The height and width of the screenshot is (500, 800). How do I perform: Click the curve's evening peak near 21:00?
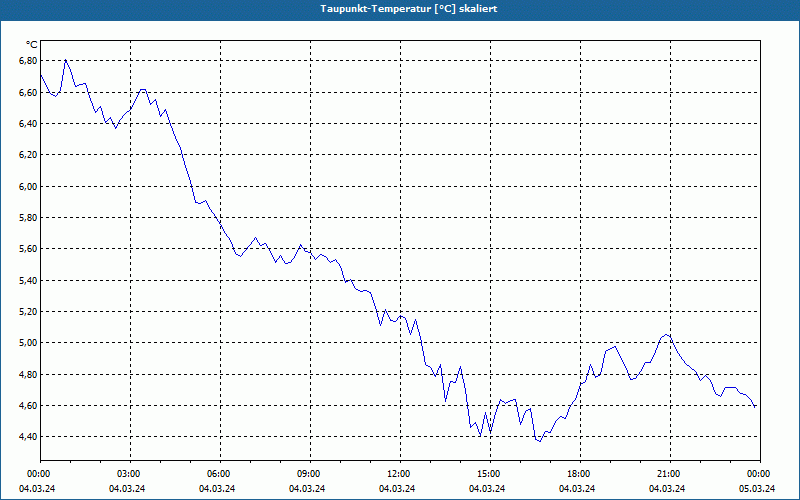[666, 335]
